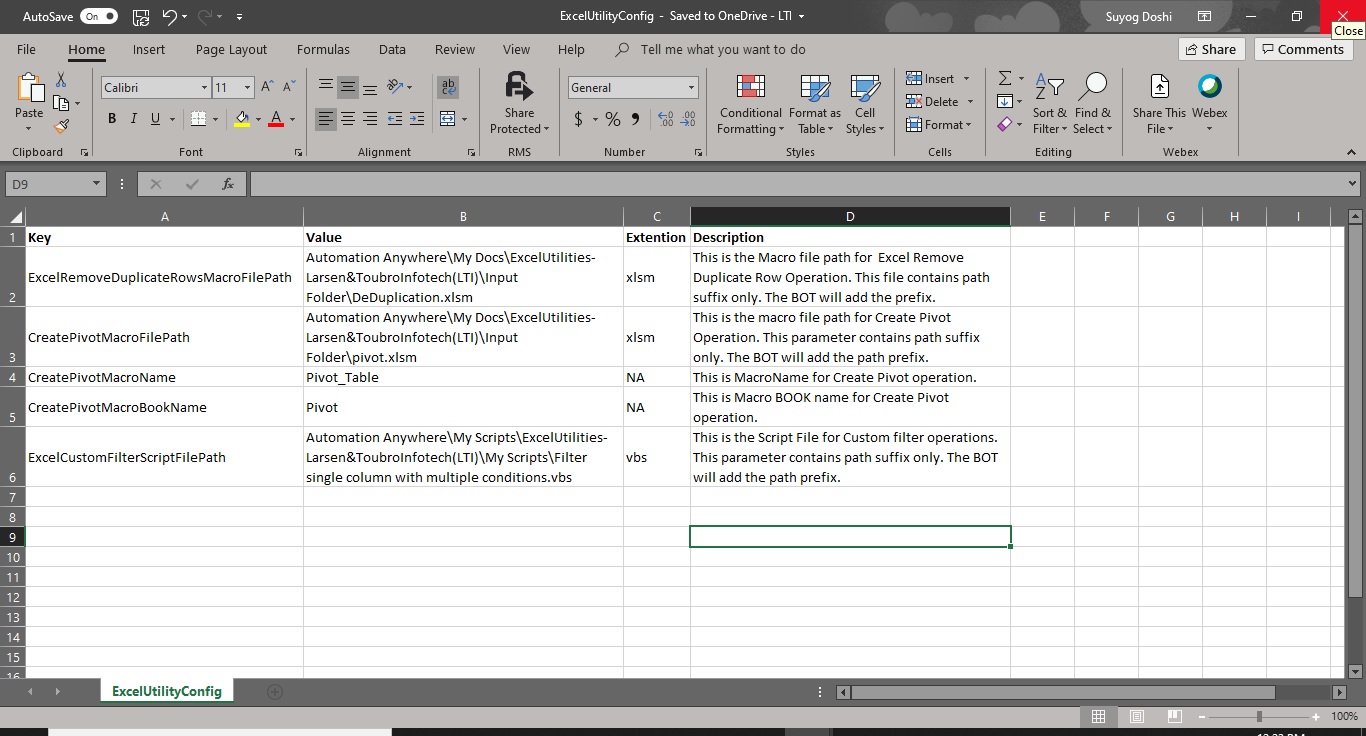Image resolution: width=1366 pixels, height=736 pixels.
Task: Click the Insert Function fx icon
Action: (228, 184)
